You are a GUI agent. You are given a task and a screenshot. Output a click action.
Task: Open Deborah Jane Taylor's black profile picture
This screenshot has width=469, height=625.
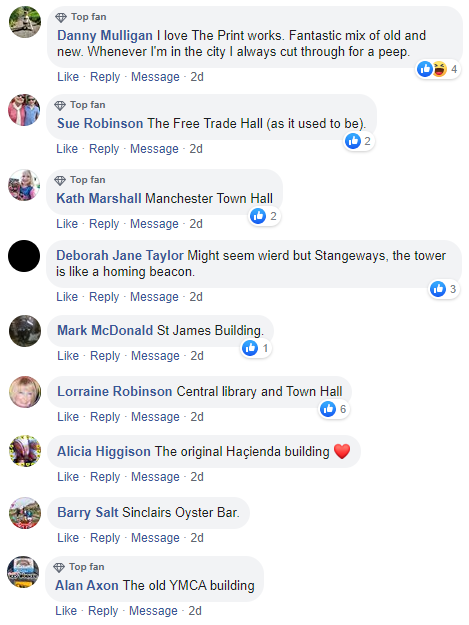(24, 256)
